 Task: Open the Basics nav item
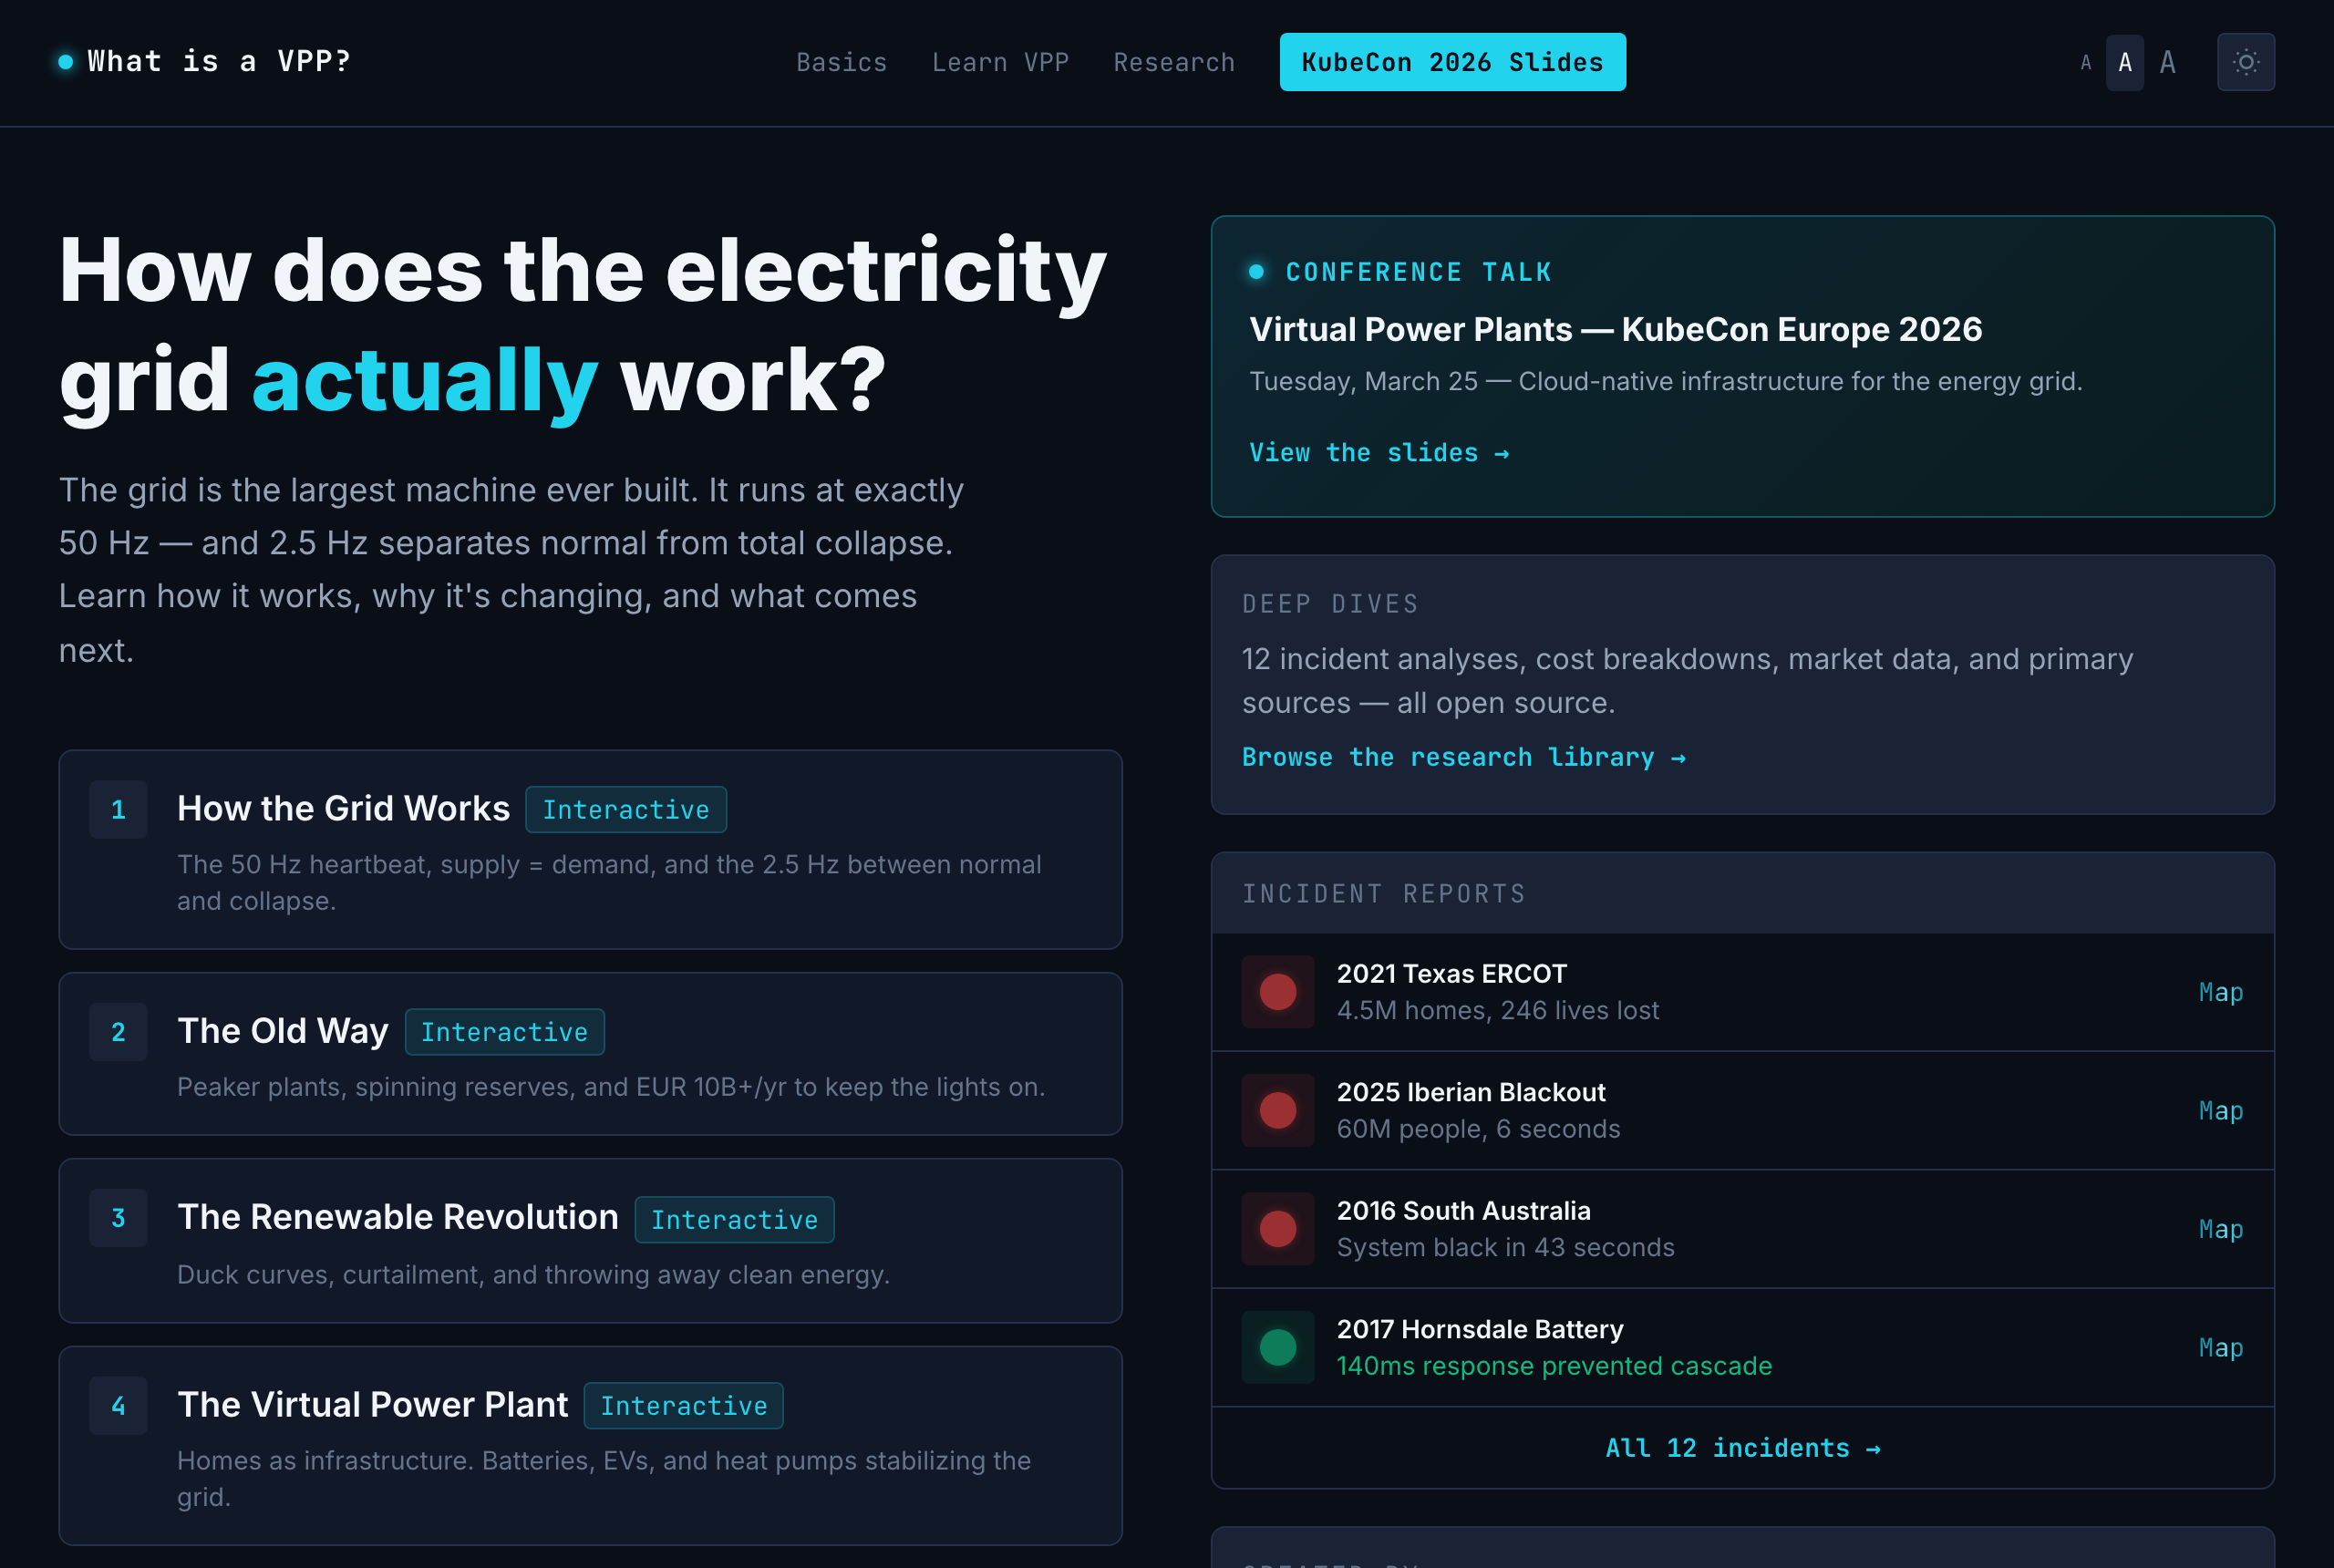[x=841, y=62]
